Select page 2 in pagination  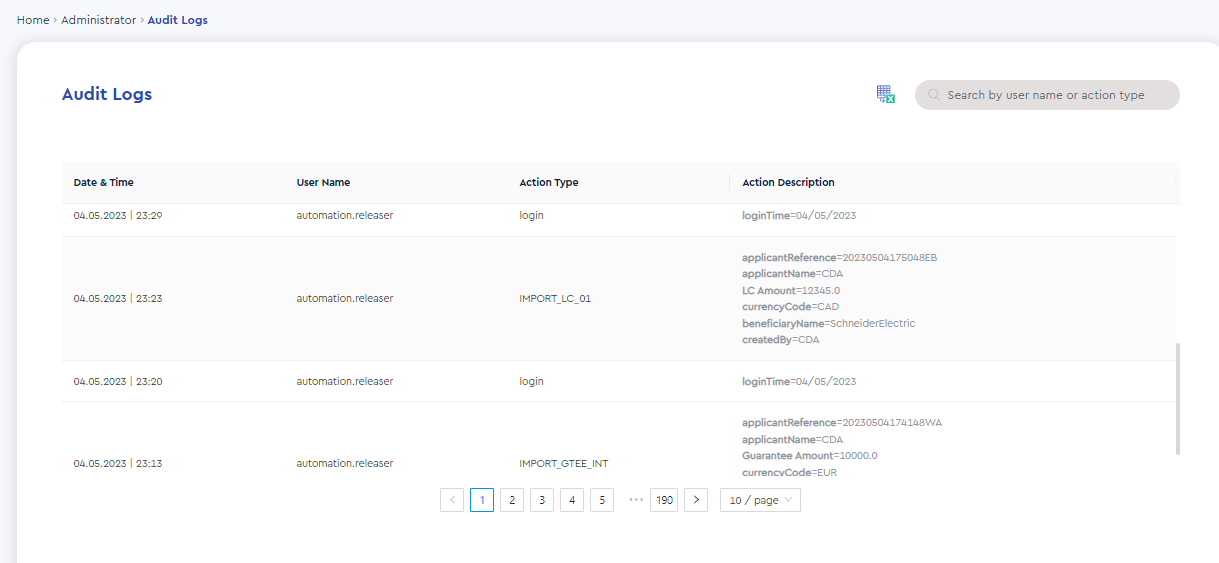coord(512,500)
